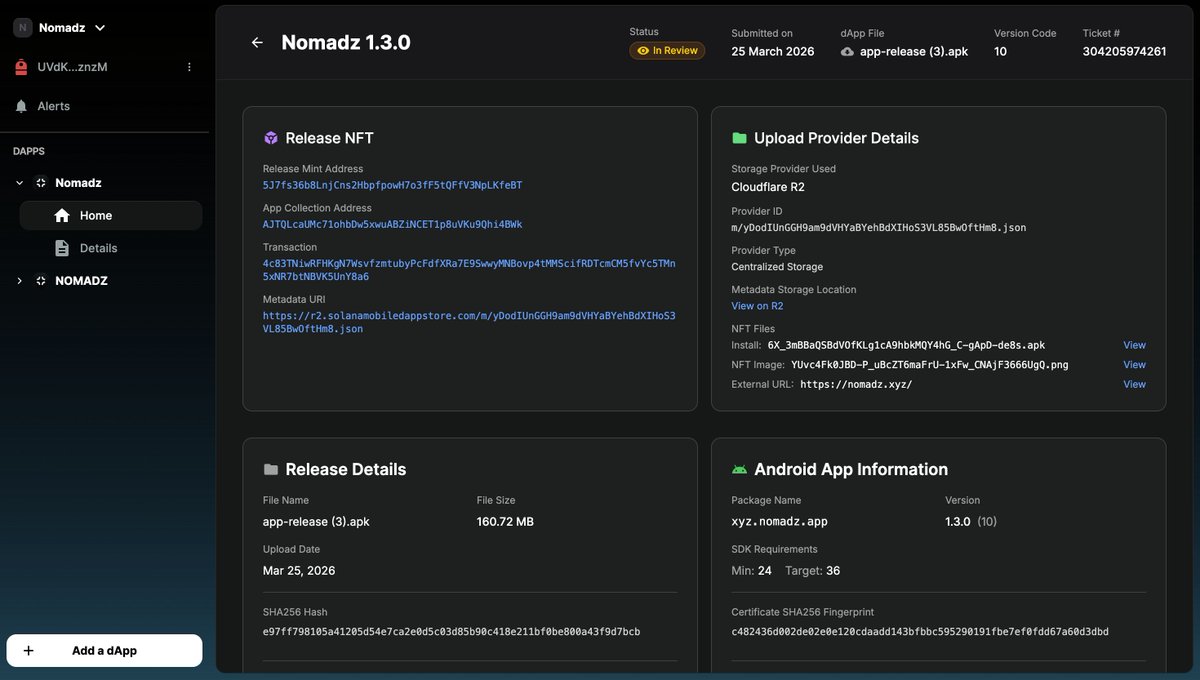Click the Alerts bell icon

coord(21,106)
